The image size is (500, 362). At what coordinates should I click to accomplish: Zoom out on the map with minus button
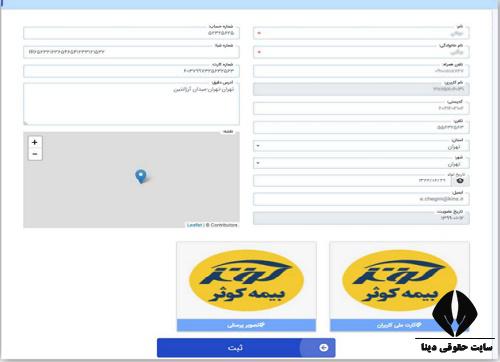tap(35, 154)
